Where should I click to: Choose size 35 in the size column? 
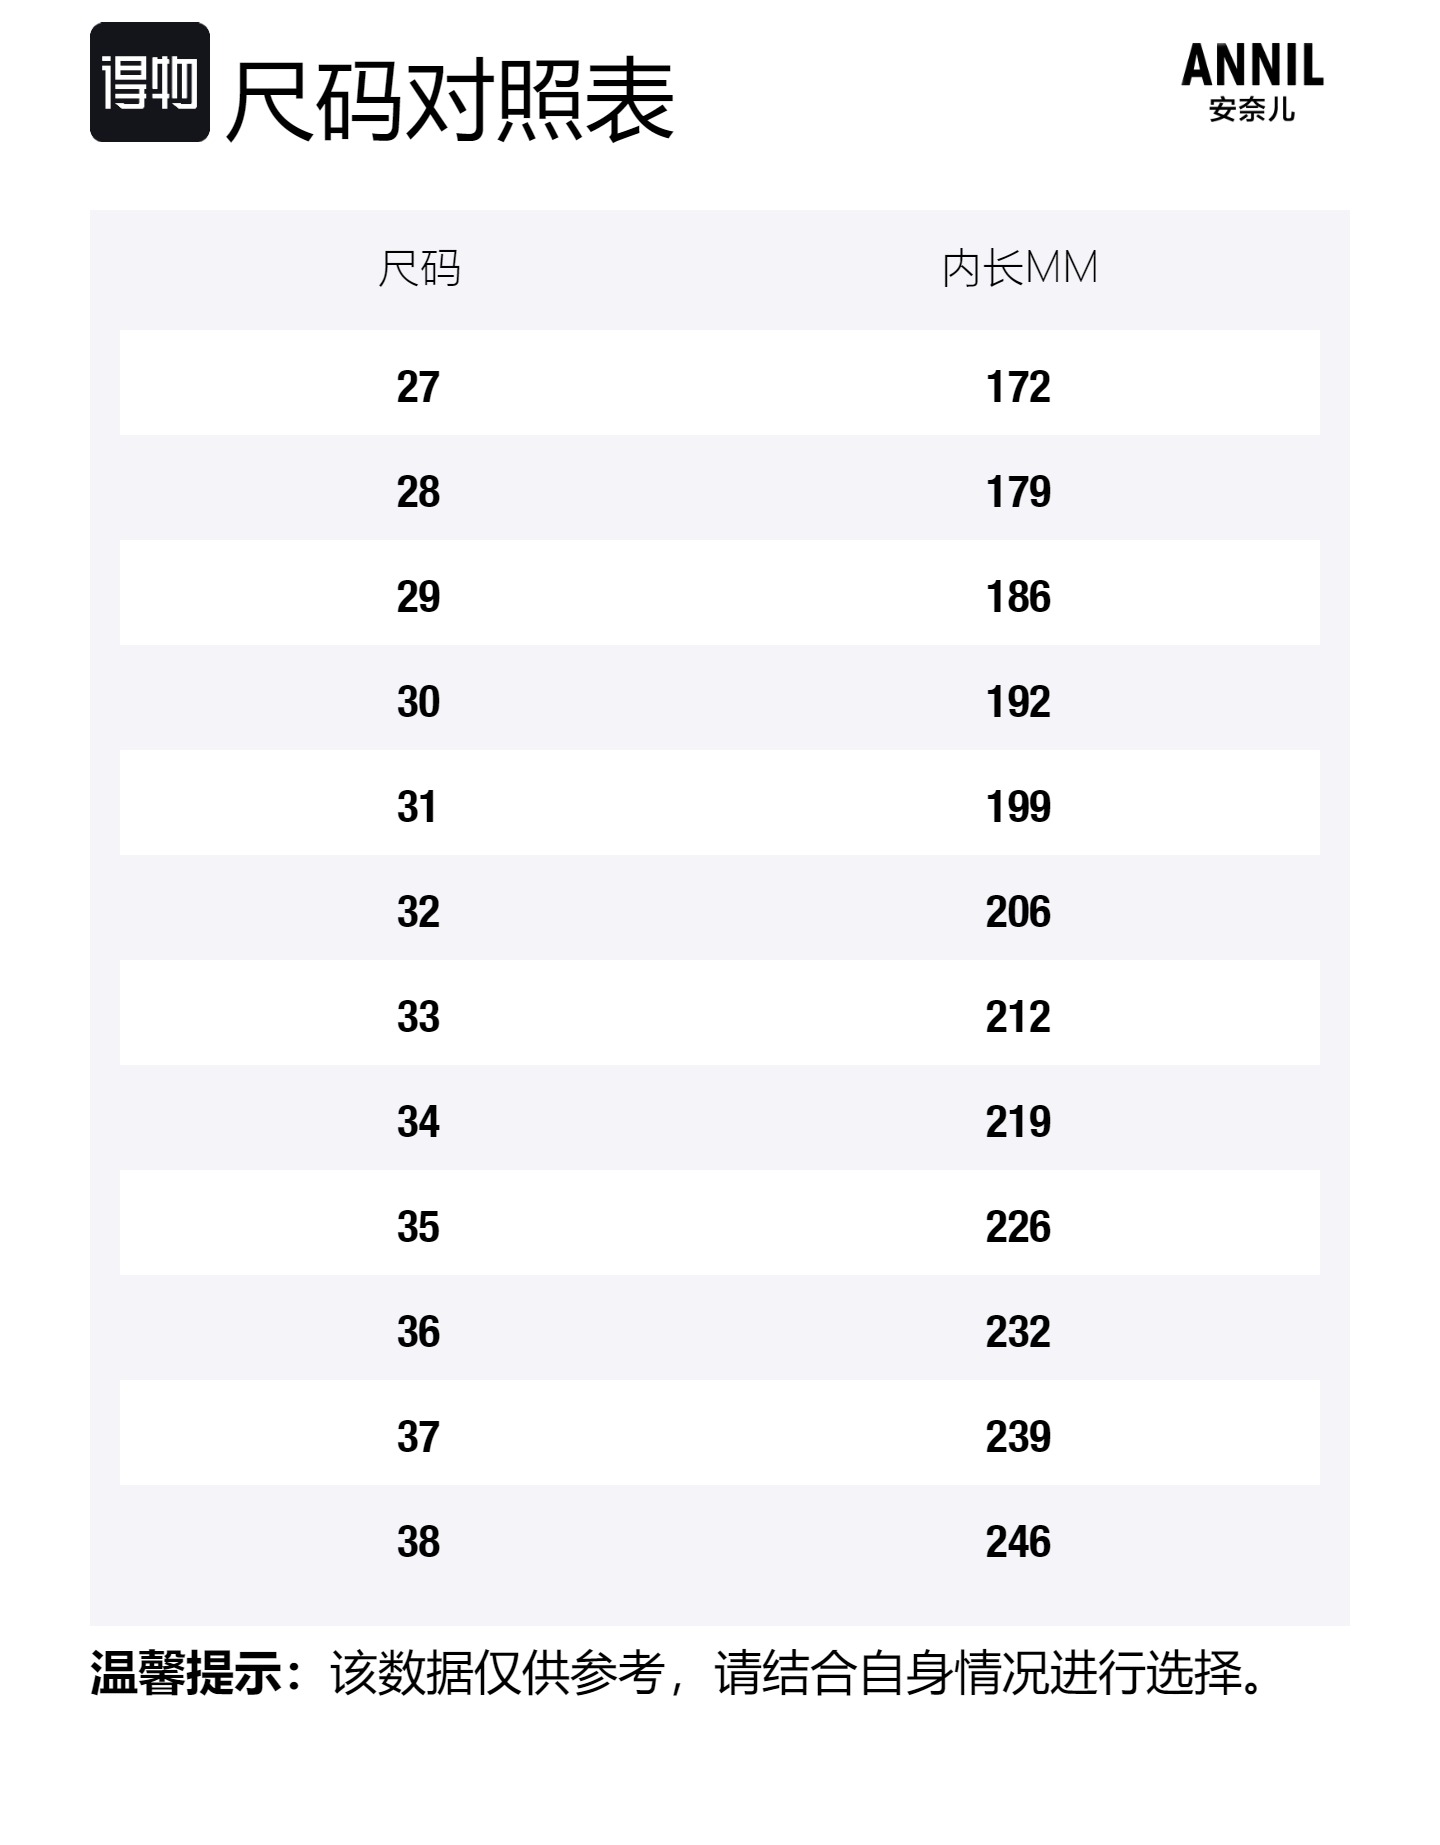(x=418, y=1227)
